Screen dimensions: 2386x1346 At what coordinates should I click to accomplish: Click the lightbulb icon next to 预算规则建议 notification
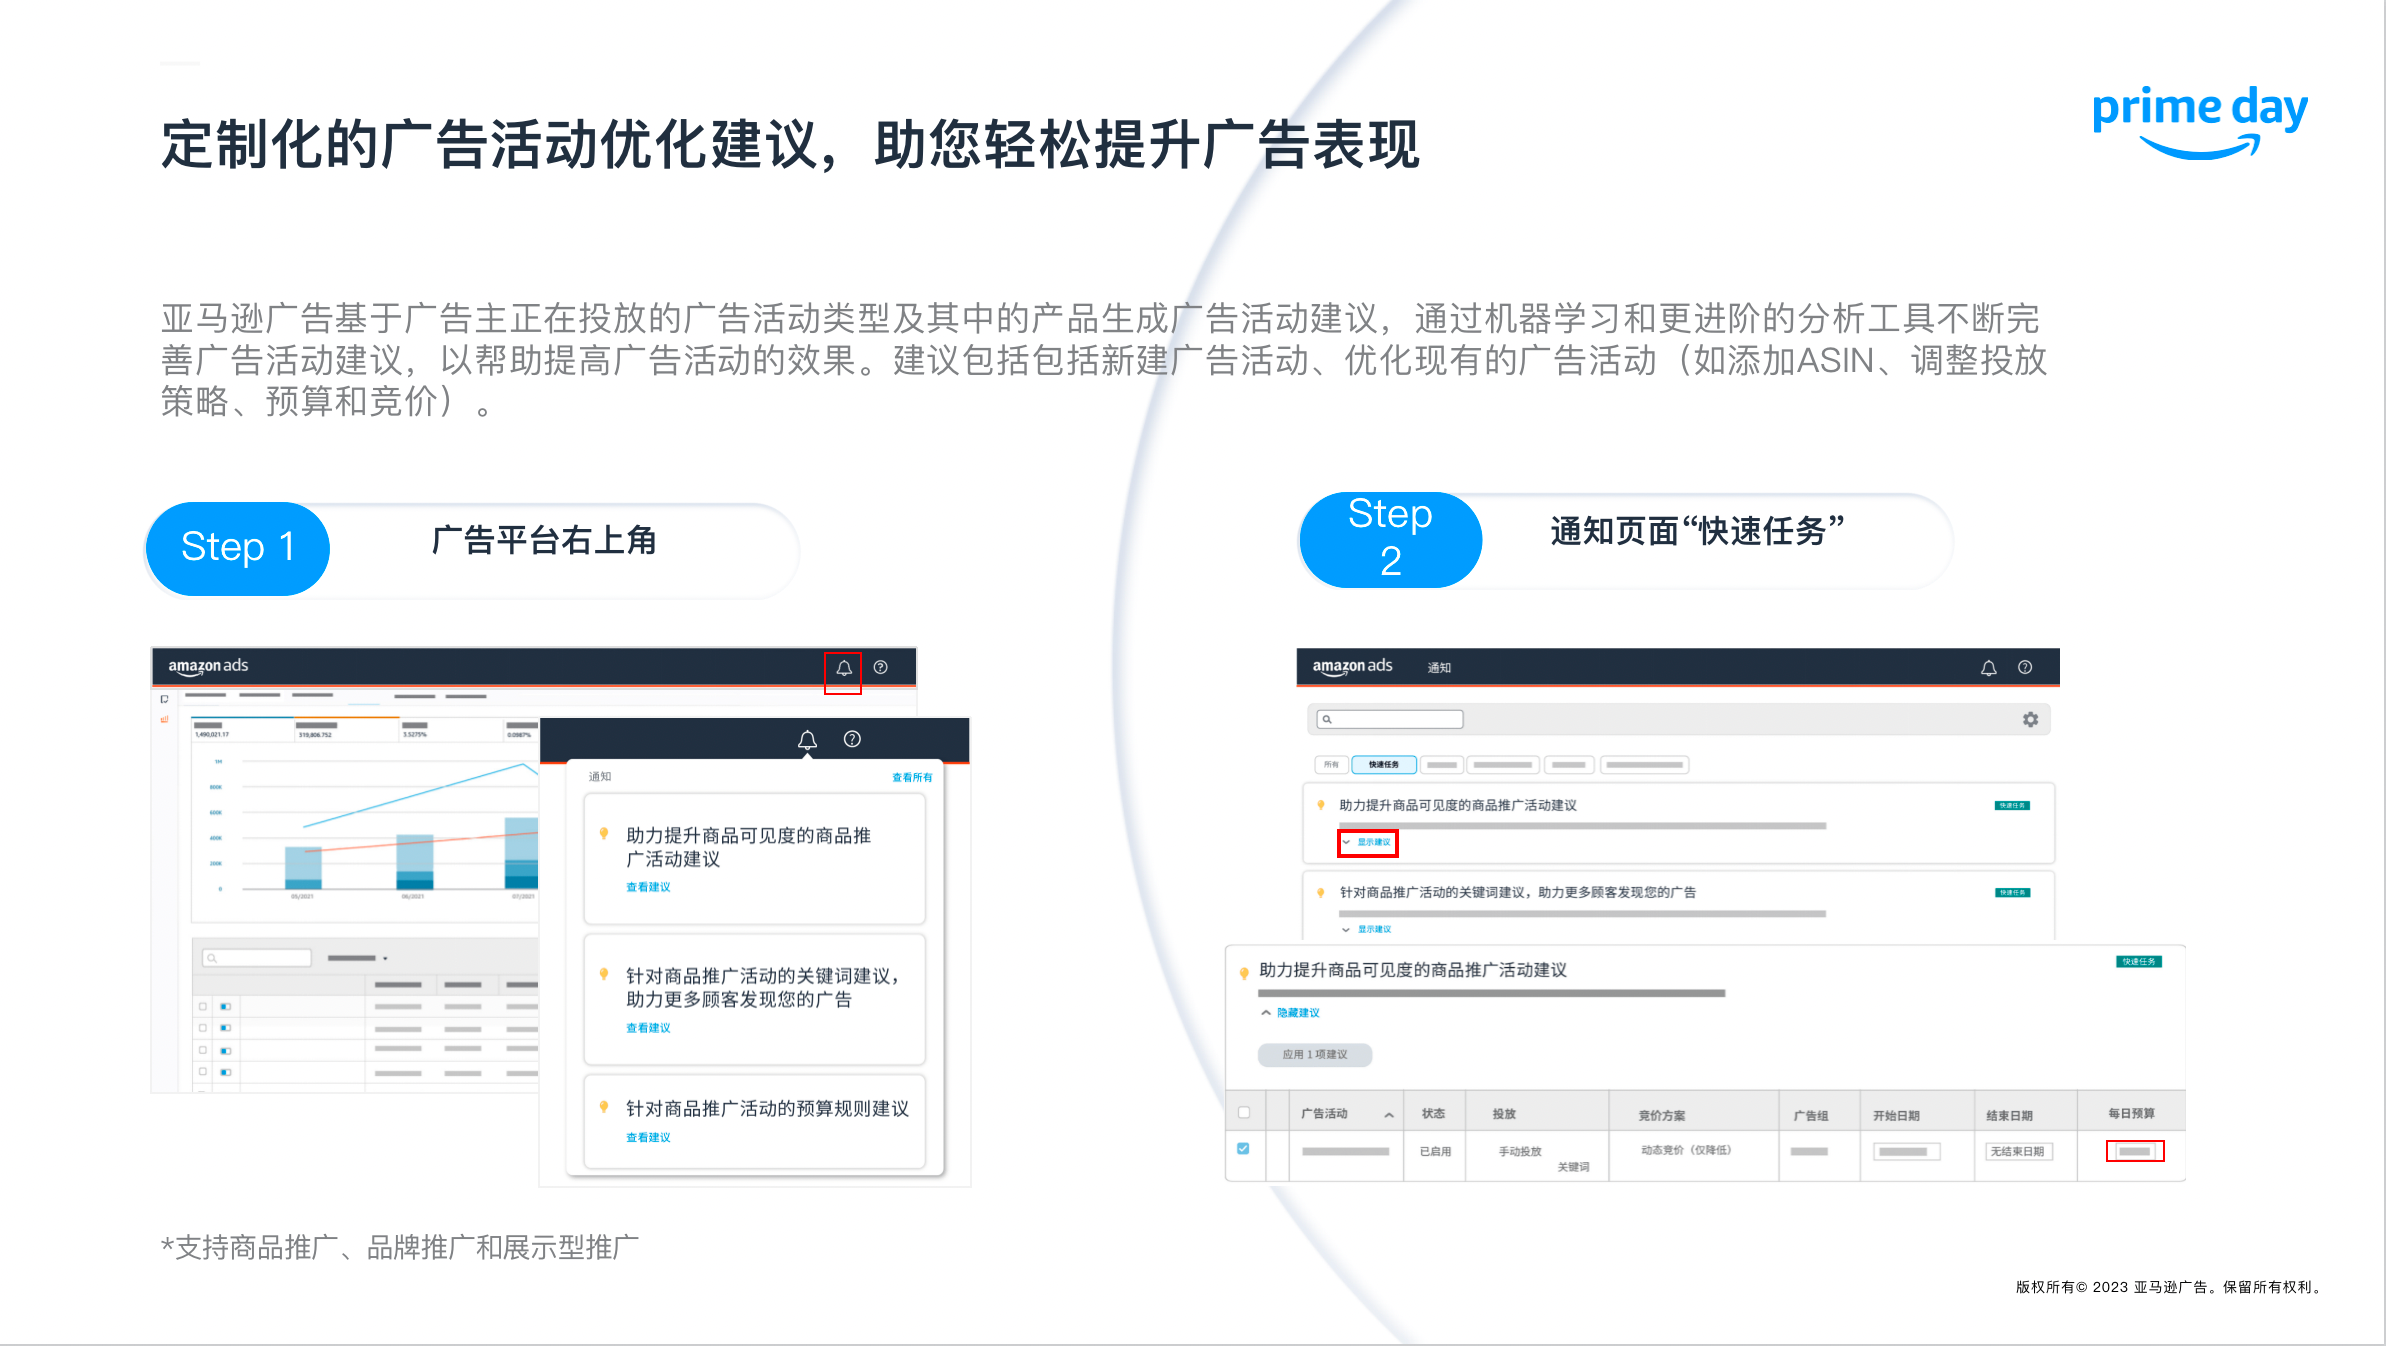(x=604, y=1107)
